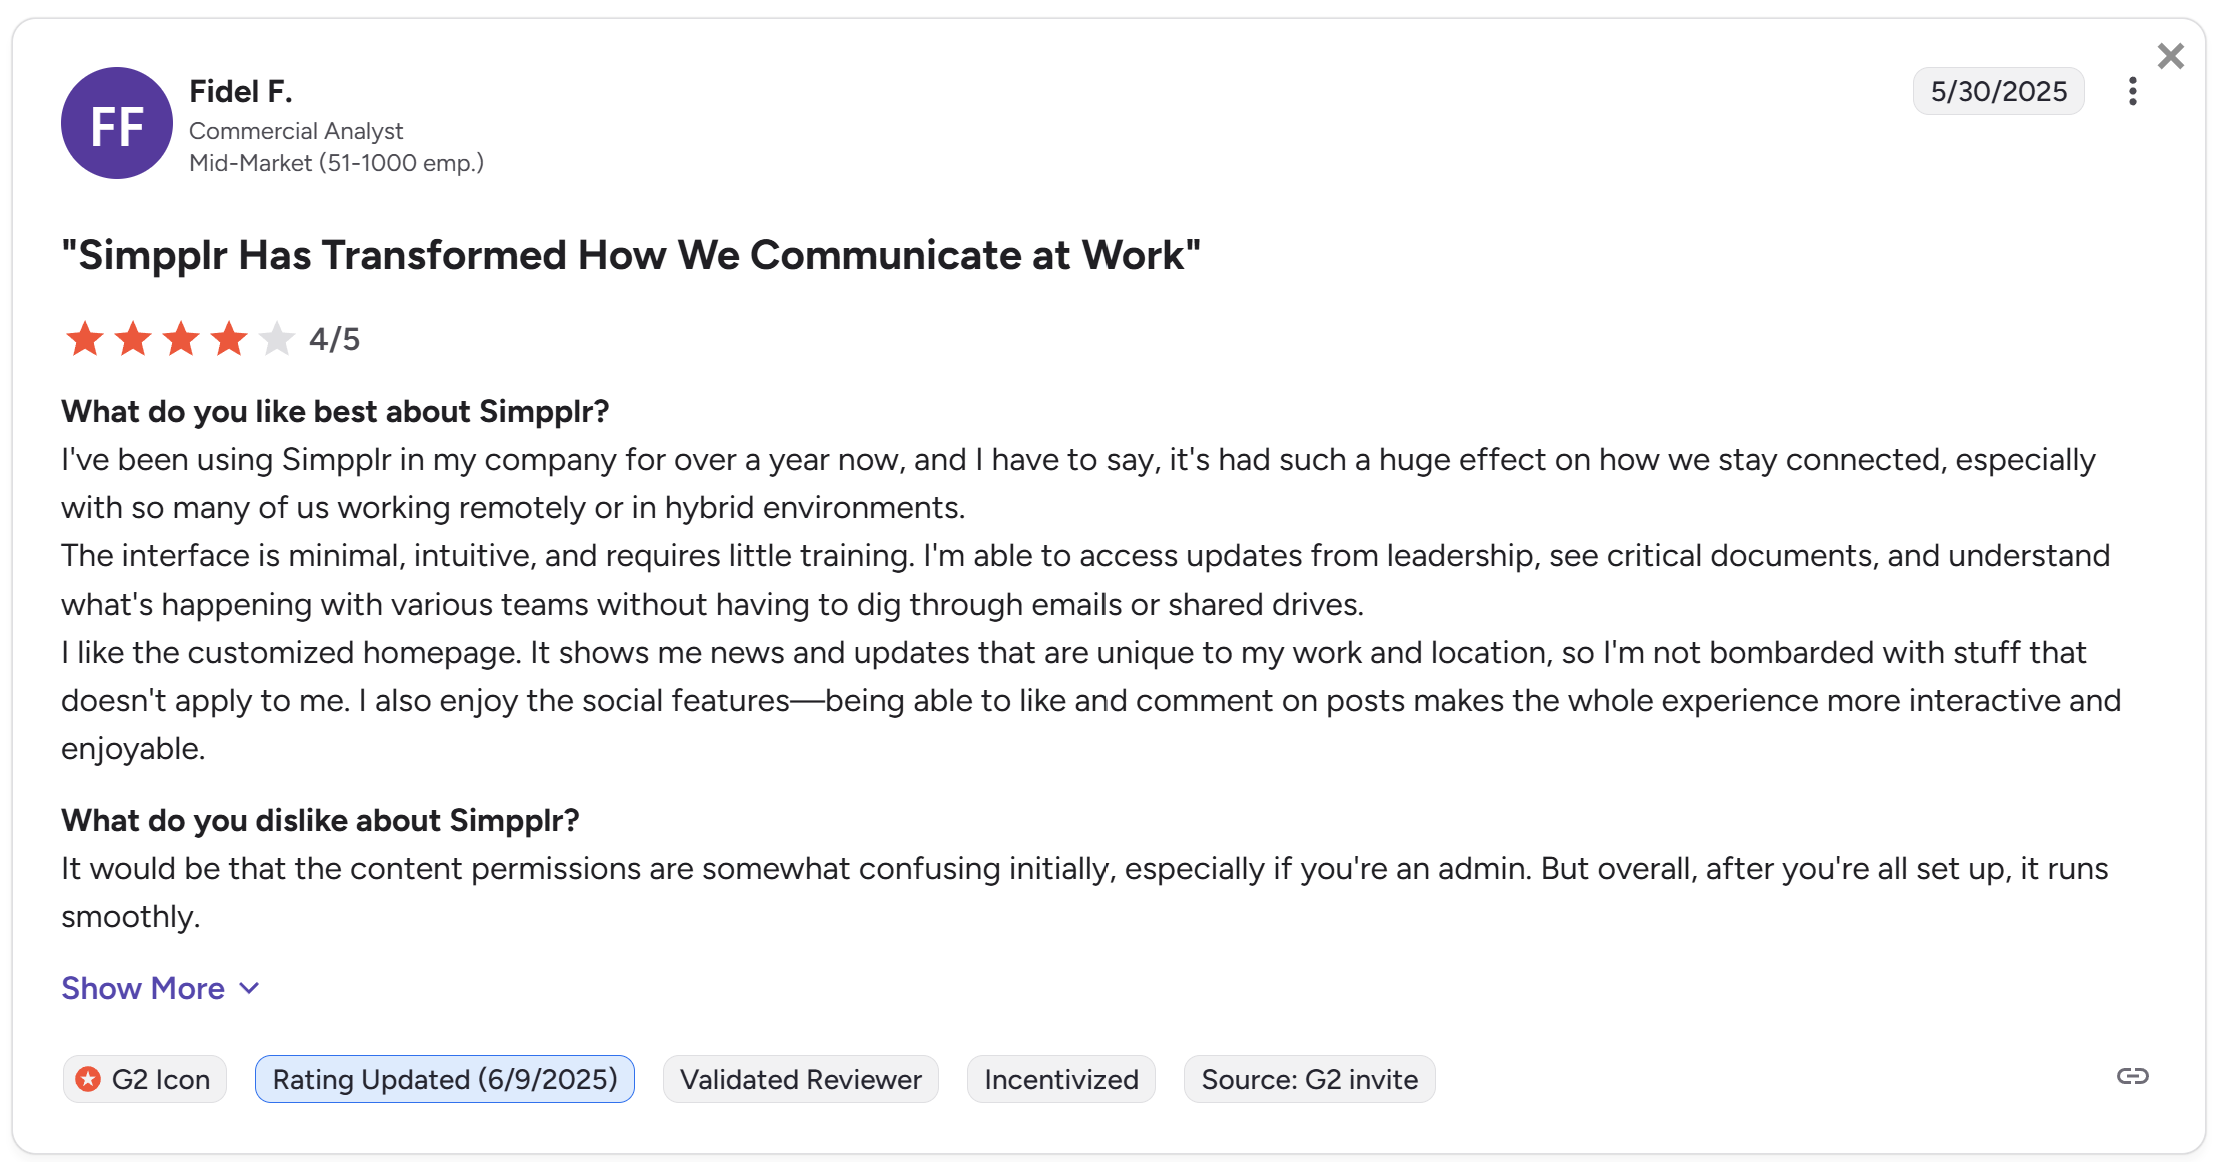Screen dimensions: 2216x1162
Task: Click the fourth red rating star
Action: point(228,339)
